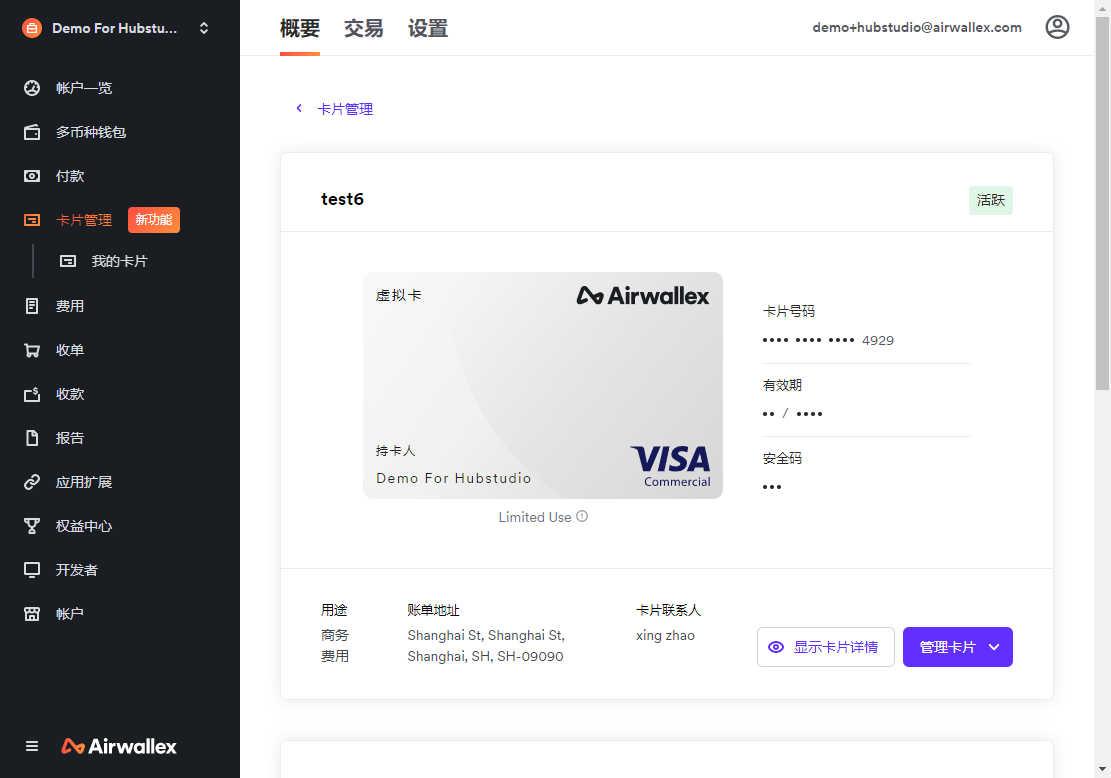The width and height of the screenshot is (1111, 778).
Task: Click the card title test6
Action: pyautogui.click(x=342, y=199)
